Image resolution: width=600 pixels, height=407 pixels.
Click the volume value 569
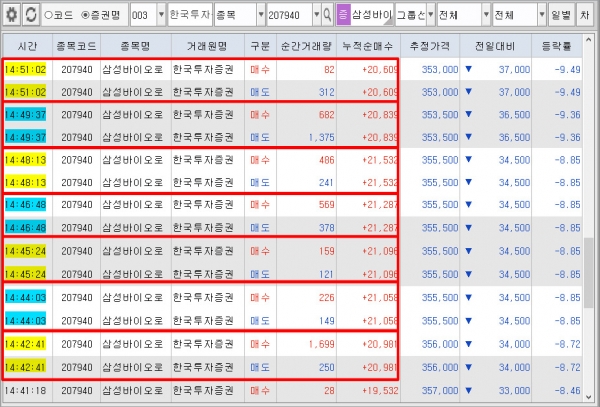pyautogui.click(x=326, y=205)
